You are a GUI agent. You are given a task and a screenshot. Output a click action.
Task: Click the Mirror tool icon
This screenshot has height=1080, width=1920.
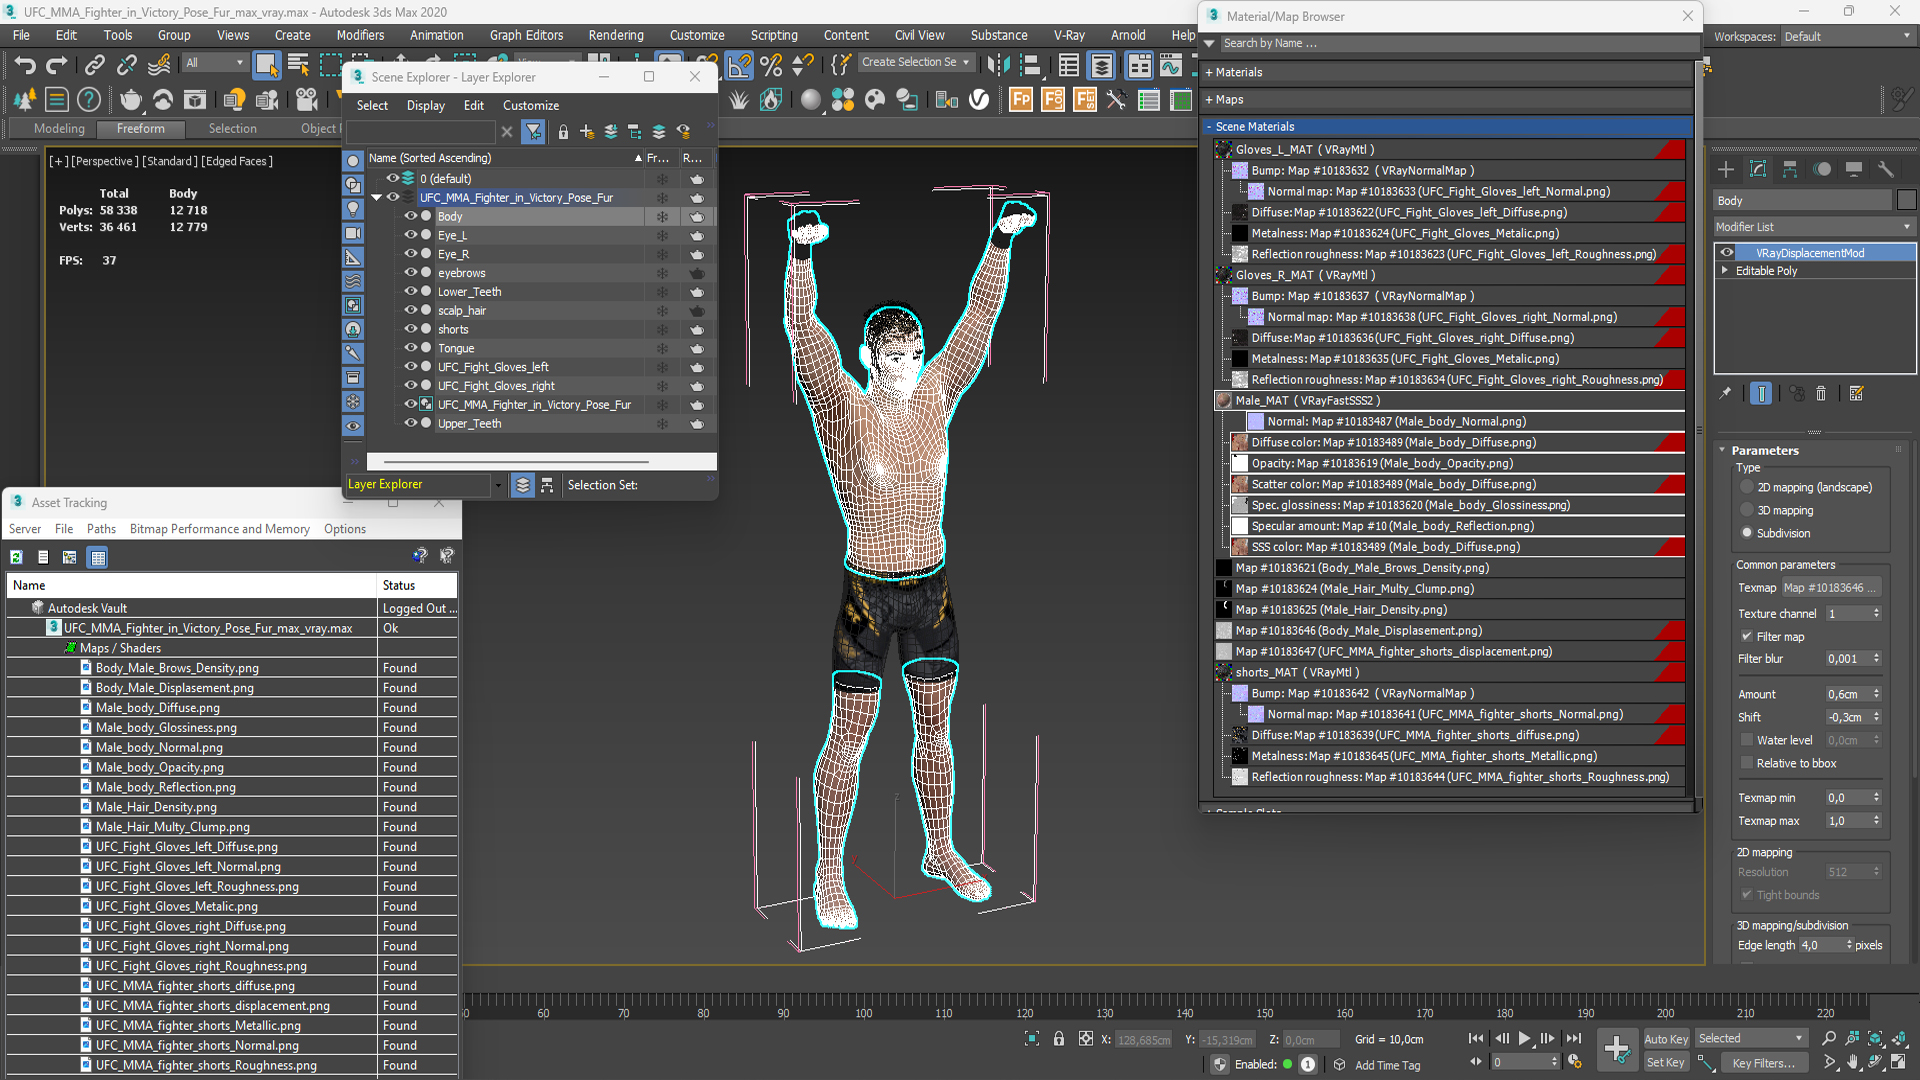tap(997, 65)
